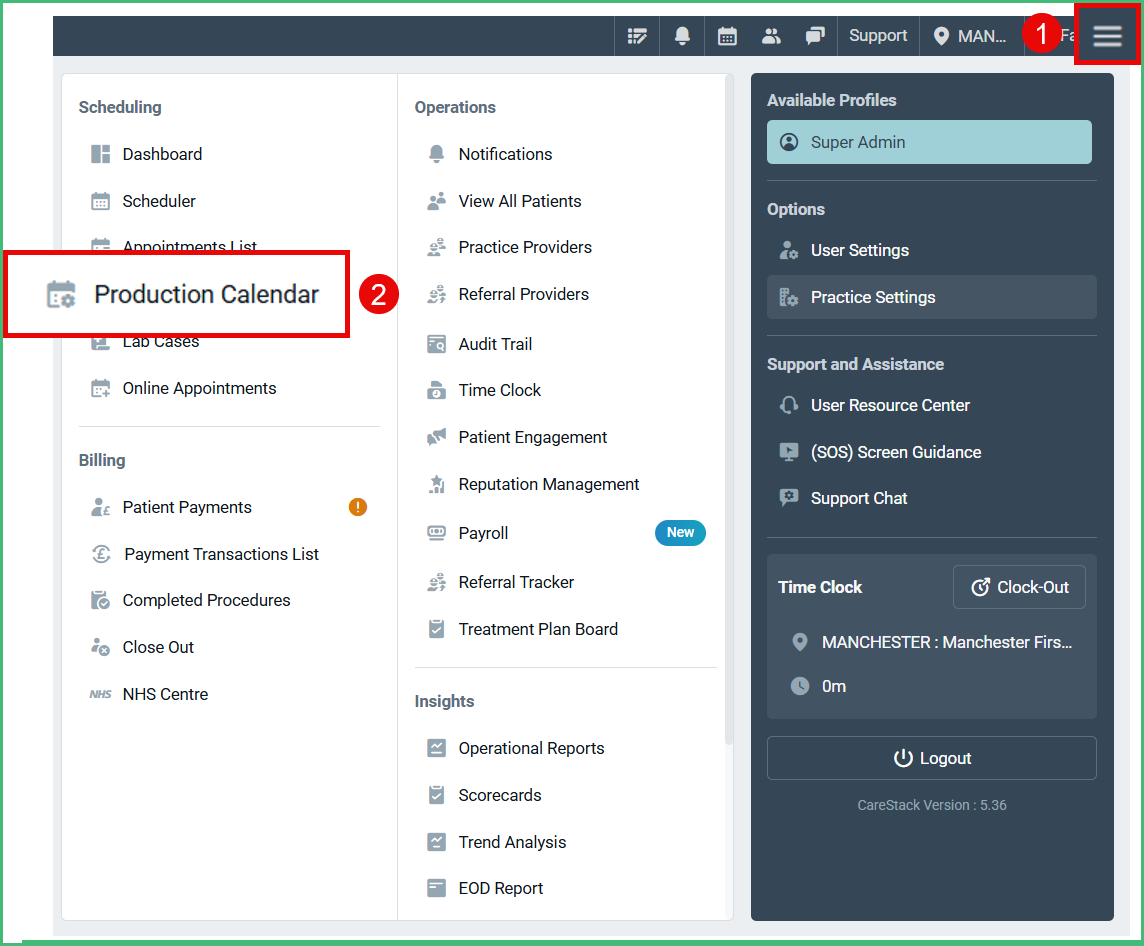Screen dimensions: 1144x946
Task: Open Reputation Management
Action: [549, 484]
